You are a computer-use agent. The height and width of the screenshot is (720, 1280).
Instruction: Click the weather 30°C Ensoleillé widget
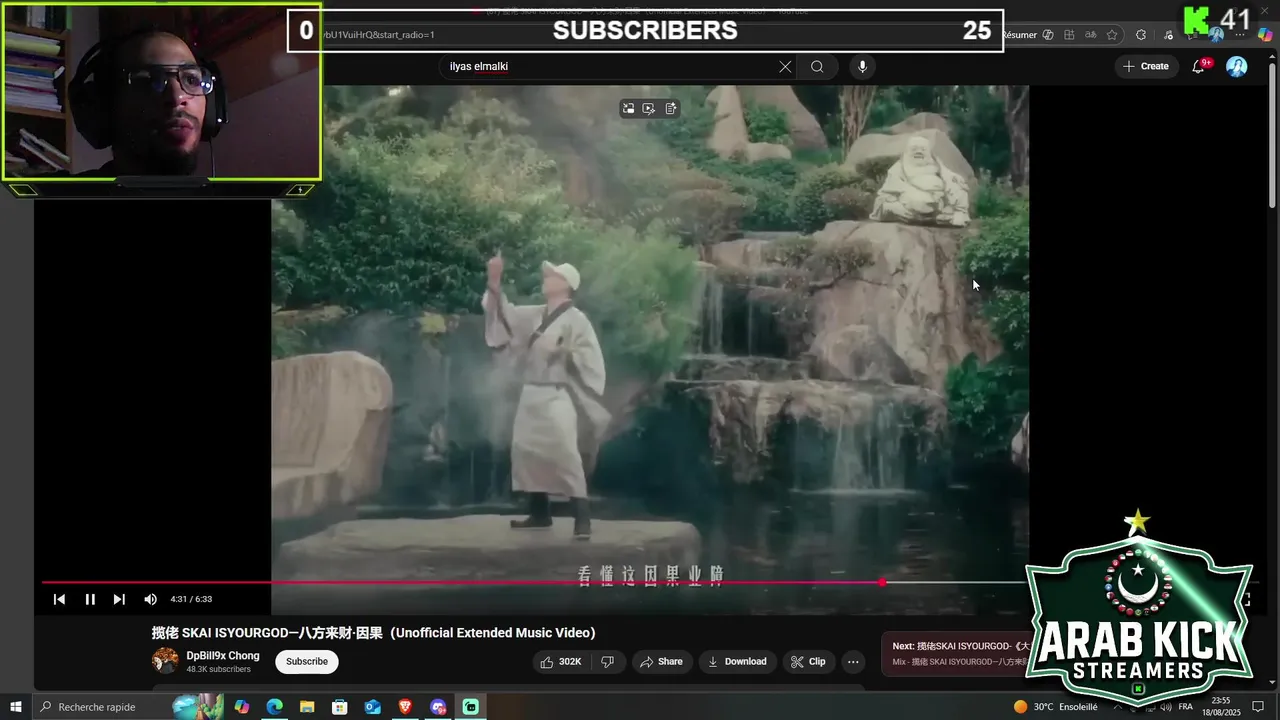click(x=1055, y=707)
